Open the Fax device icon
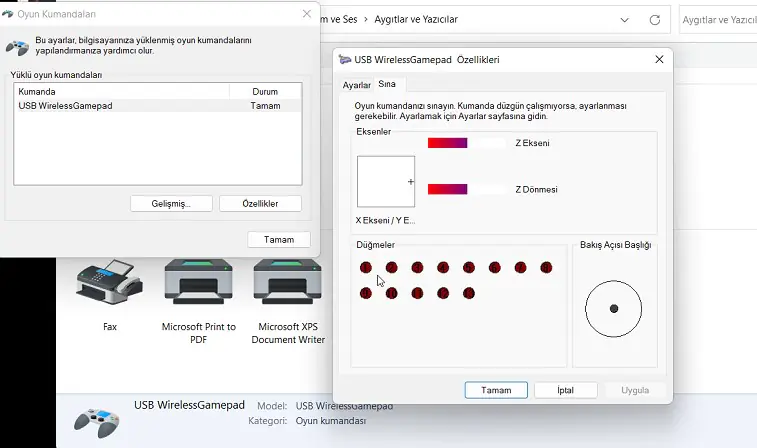The width and height of the screenshot is (757, 448). (109, 284)
